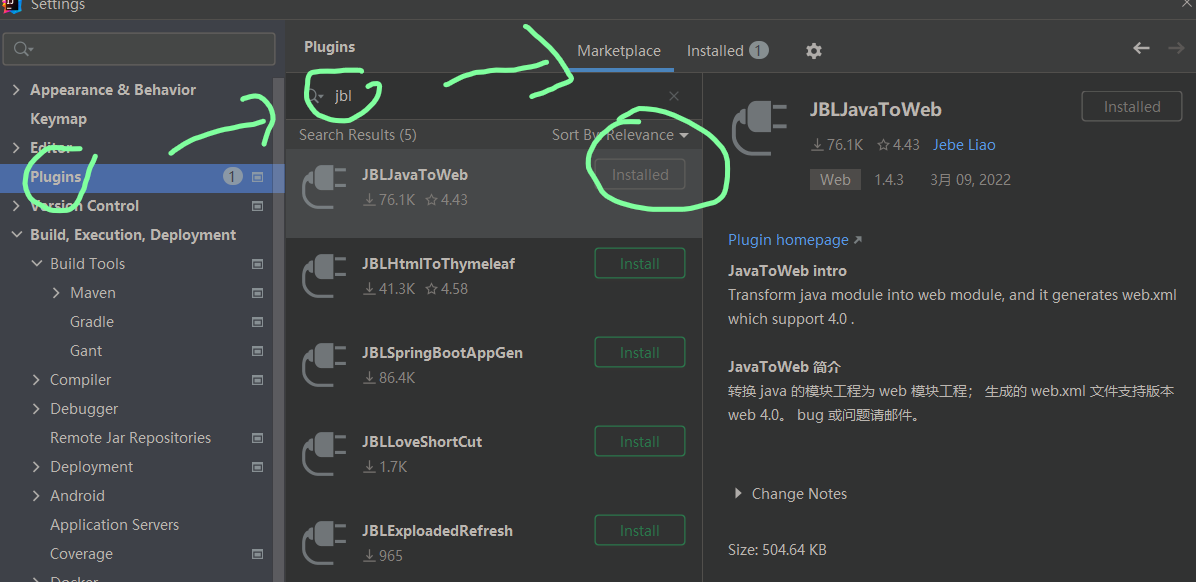Focus the plugin search field with jbl
The height and width of the screenshot is (582, 1196).
coord(492,96)
